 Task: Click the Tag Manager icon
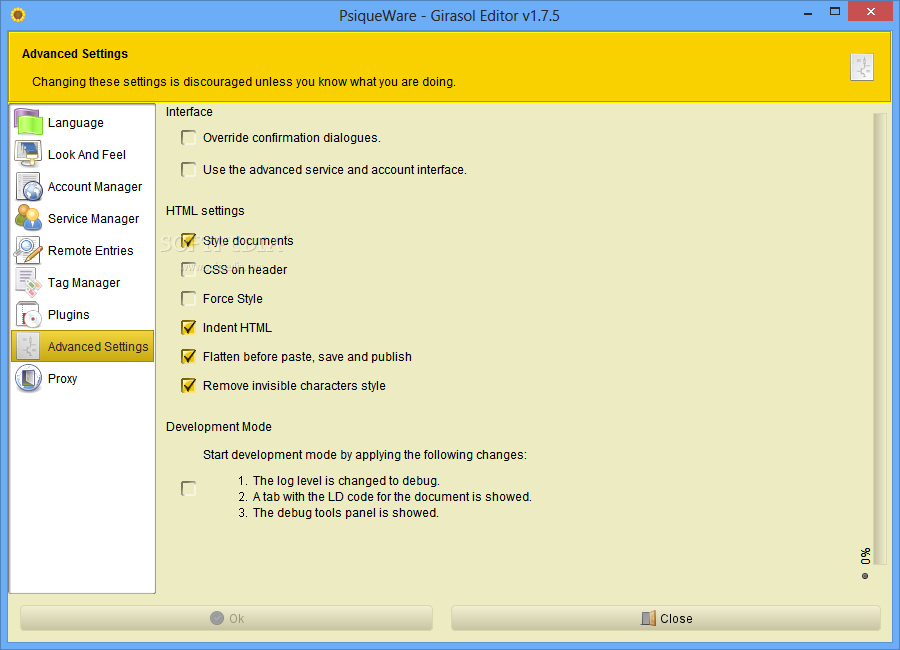(28, 283)
